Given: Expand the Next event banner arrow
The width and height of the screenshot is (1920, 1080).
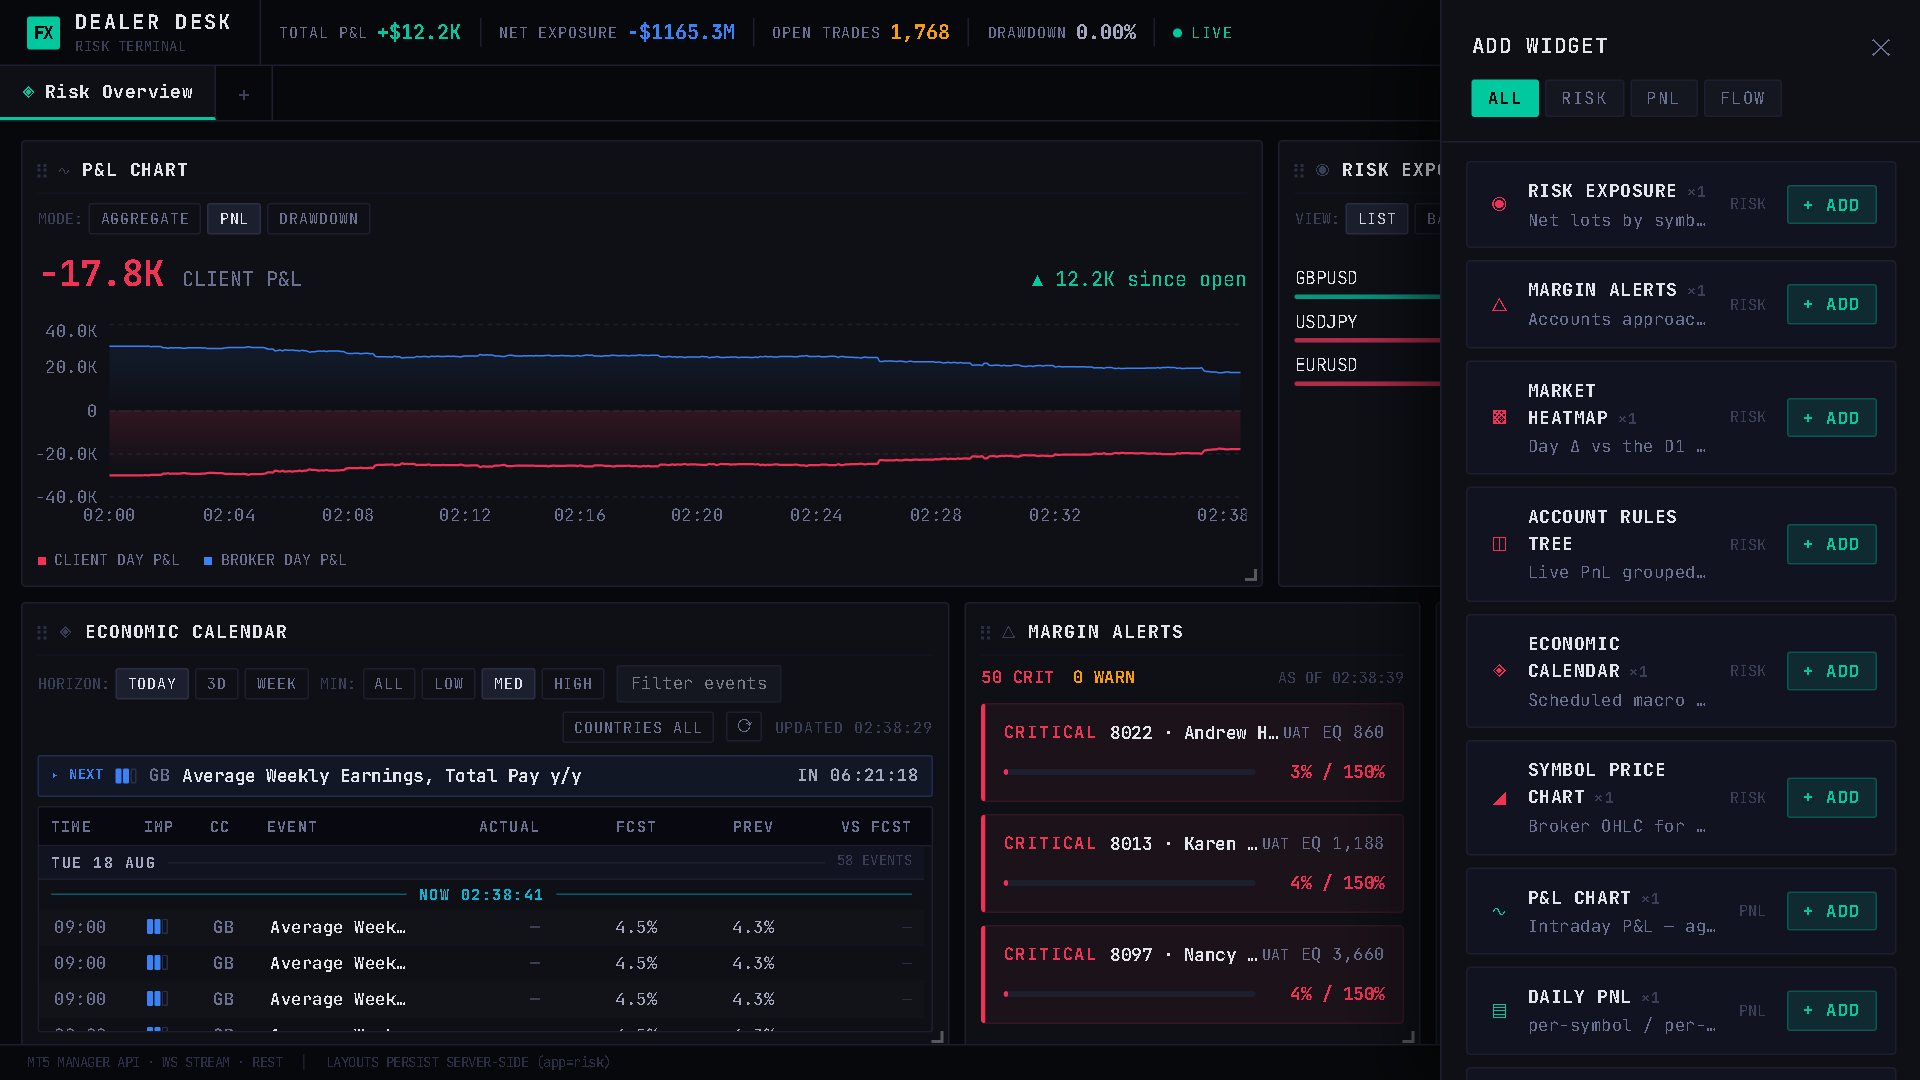Looking at the screenshot, I should click(55, 776).
